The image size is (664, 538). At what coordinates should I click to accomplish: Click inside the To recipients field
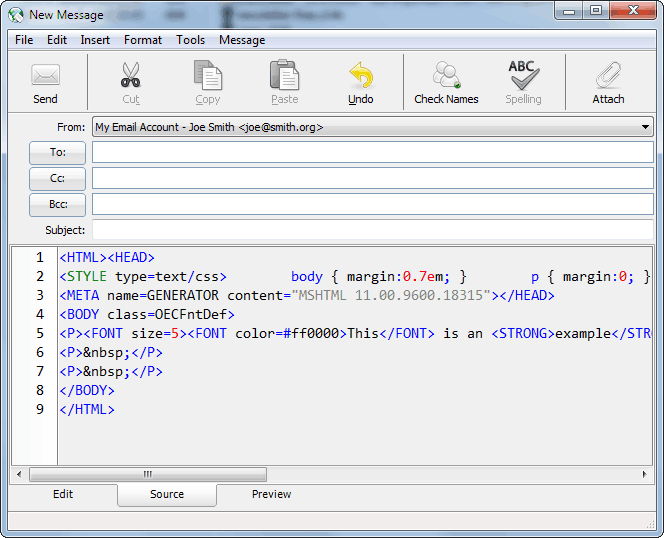click(x=373, y=152)
